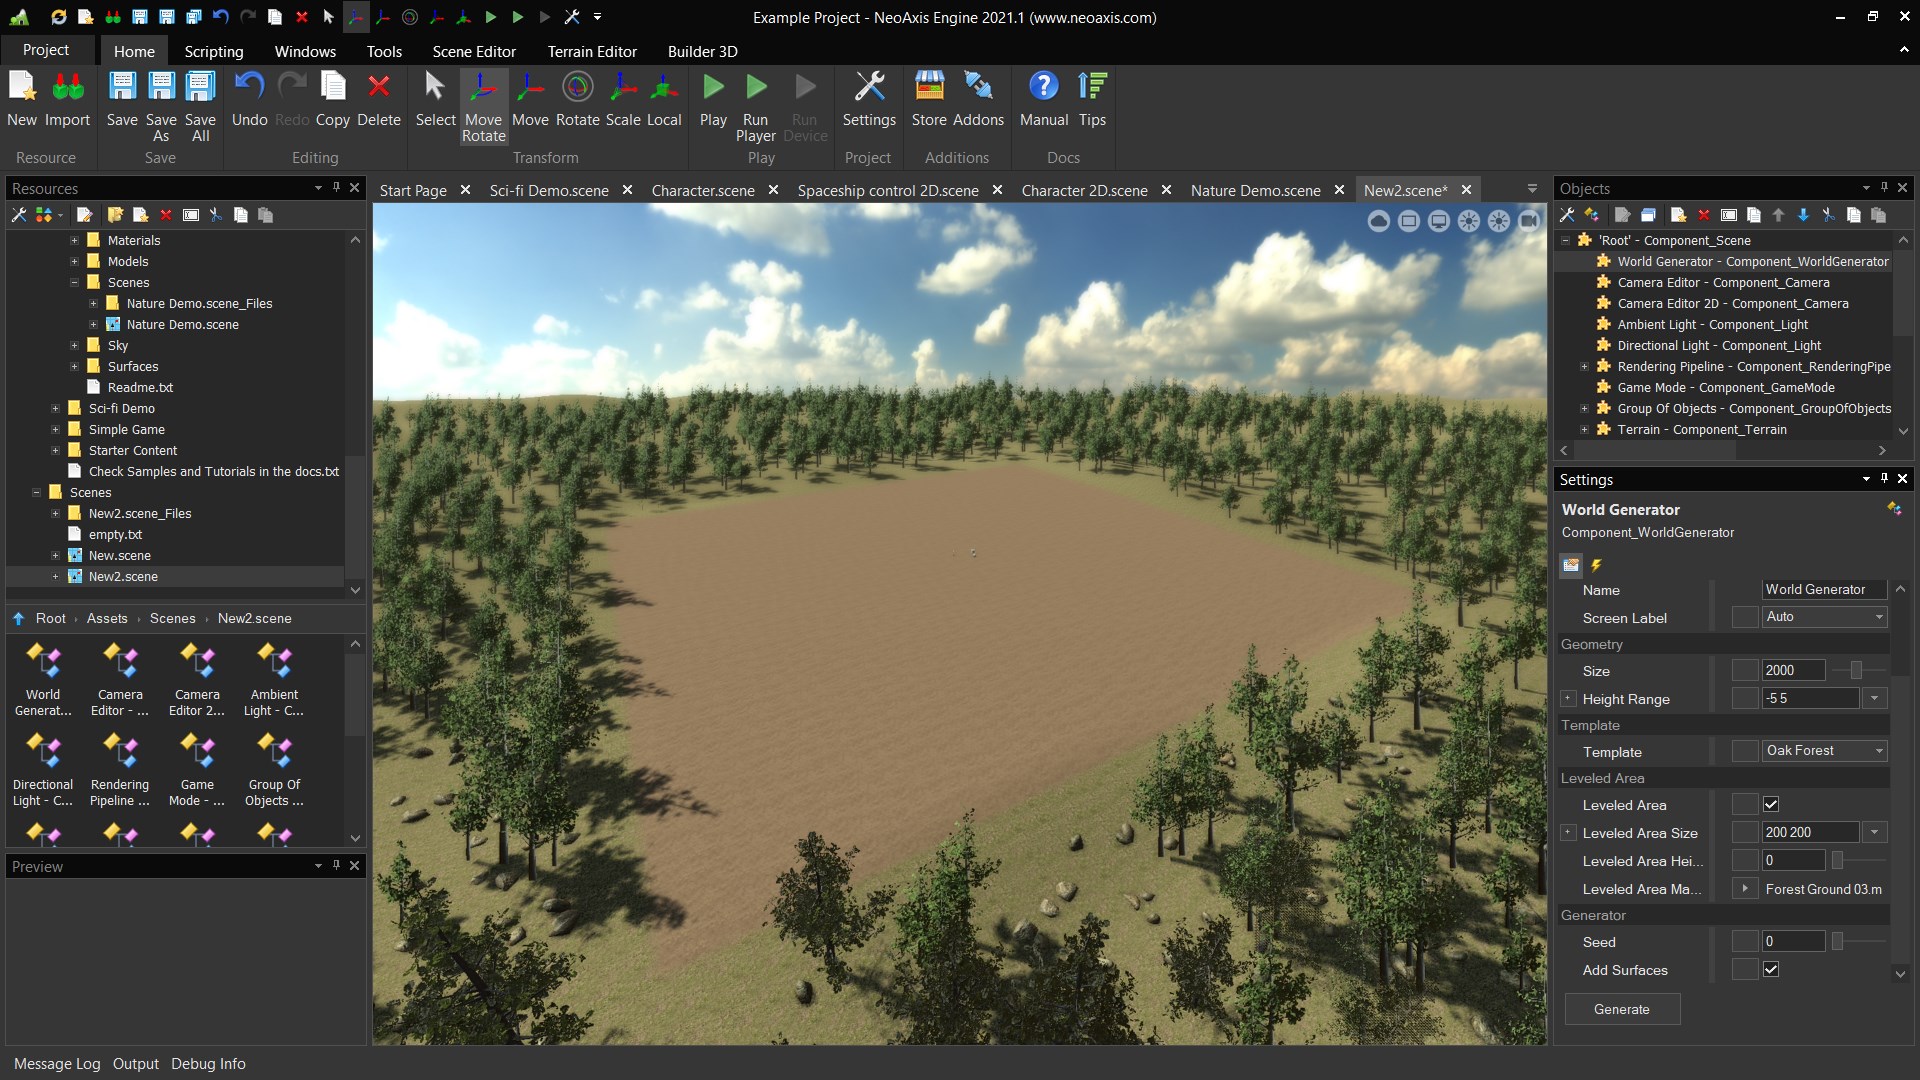1920x1080 pixels.
Task: Select the Select tool in toolbar
Action: tap(434, 99)
